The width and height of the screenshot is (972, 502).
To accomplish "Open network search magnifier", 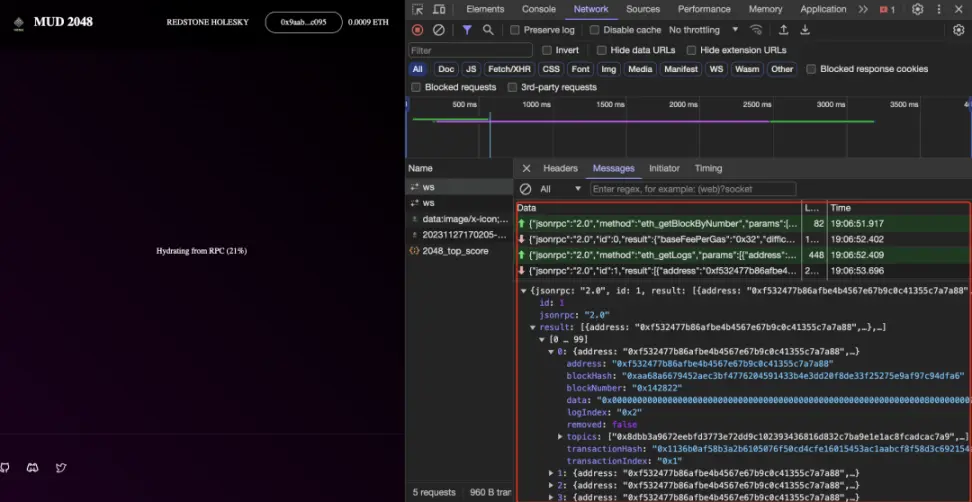I will pyautogui.click(x=488, y=30).
